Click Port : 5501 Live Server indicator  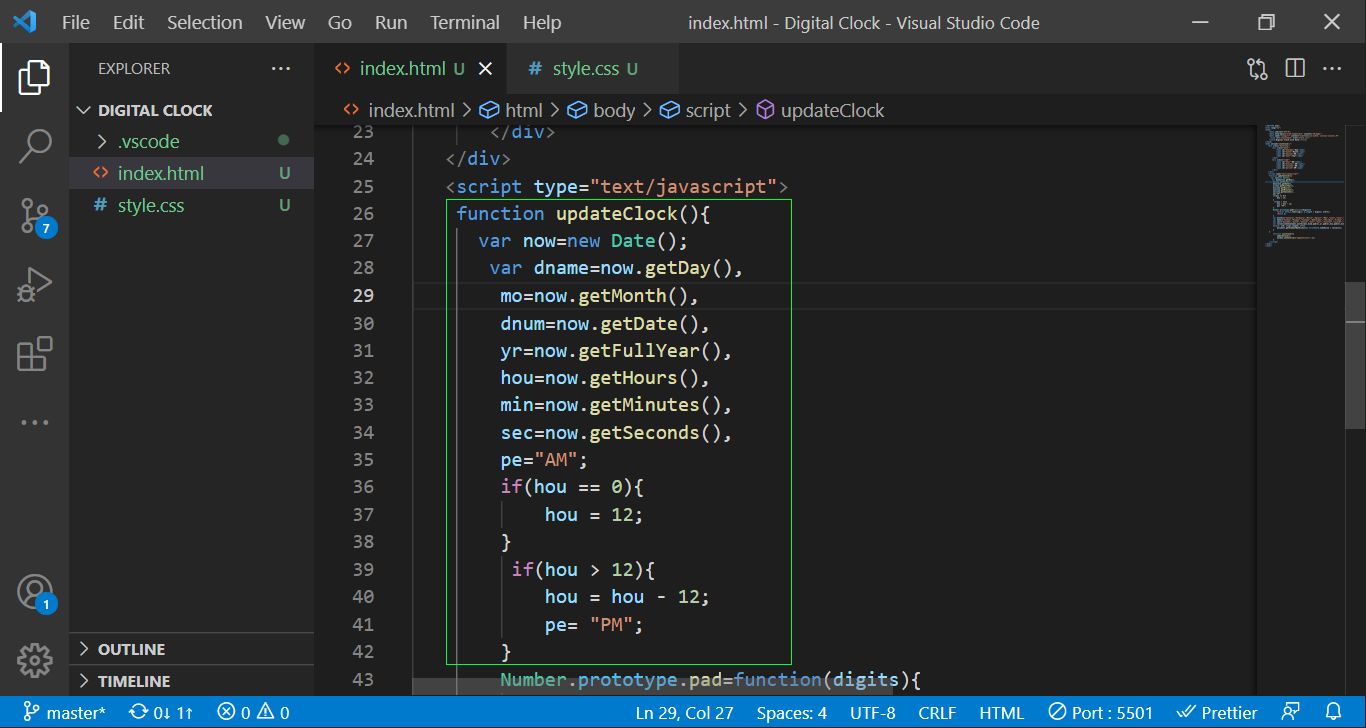[1100, 713]
